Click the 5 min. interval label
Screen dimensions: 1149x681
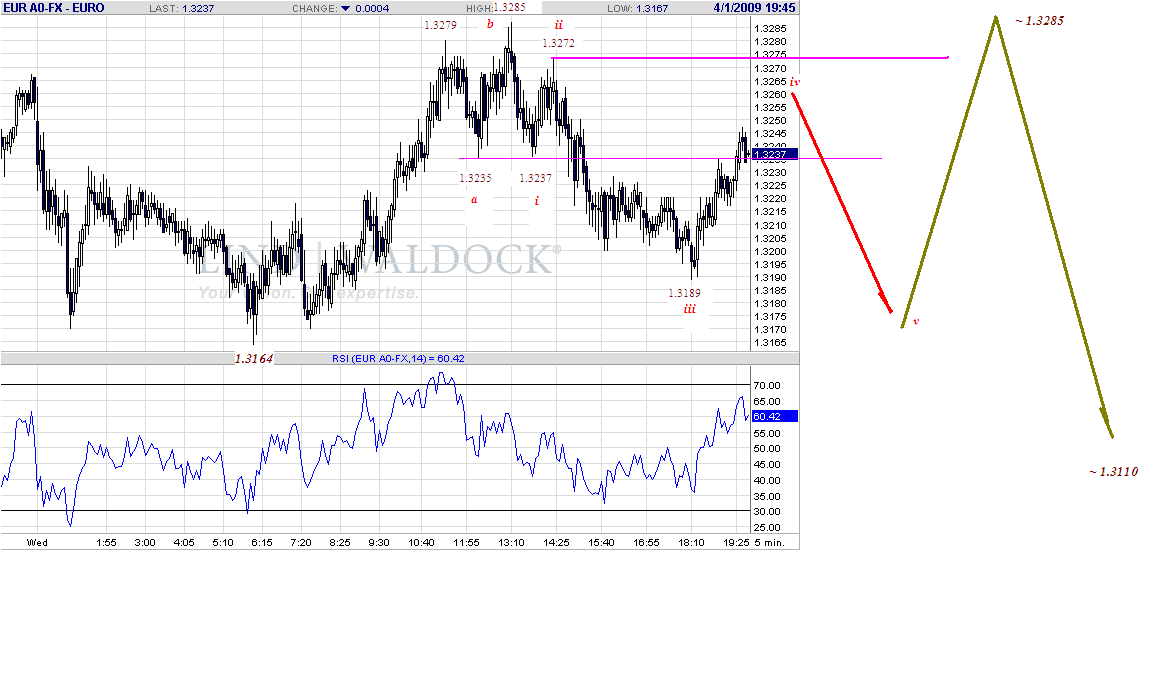(769, 542)
